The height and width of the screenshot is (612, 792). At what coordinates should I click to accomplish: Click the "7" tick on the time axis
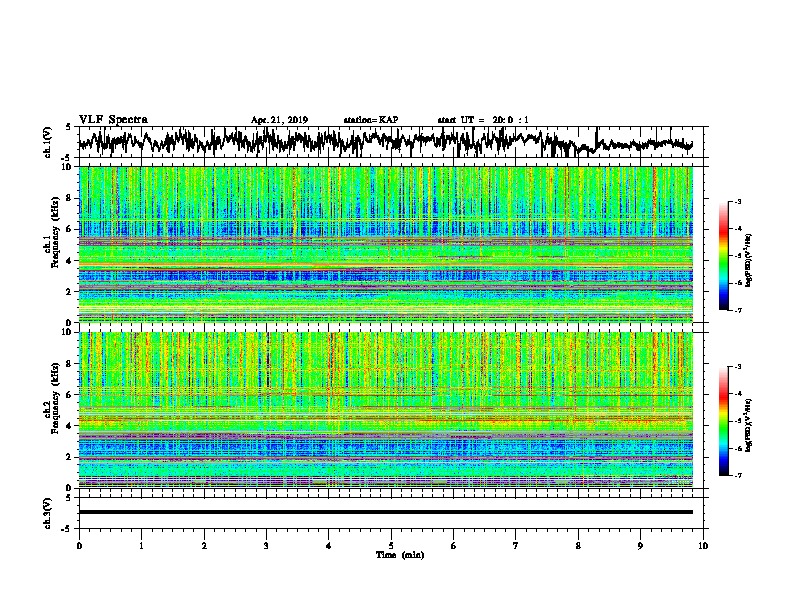pyautogui.click(x=516, y=546)
